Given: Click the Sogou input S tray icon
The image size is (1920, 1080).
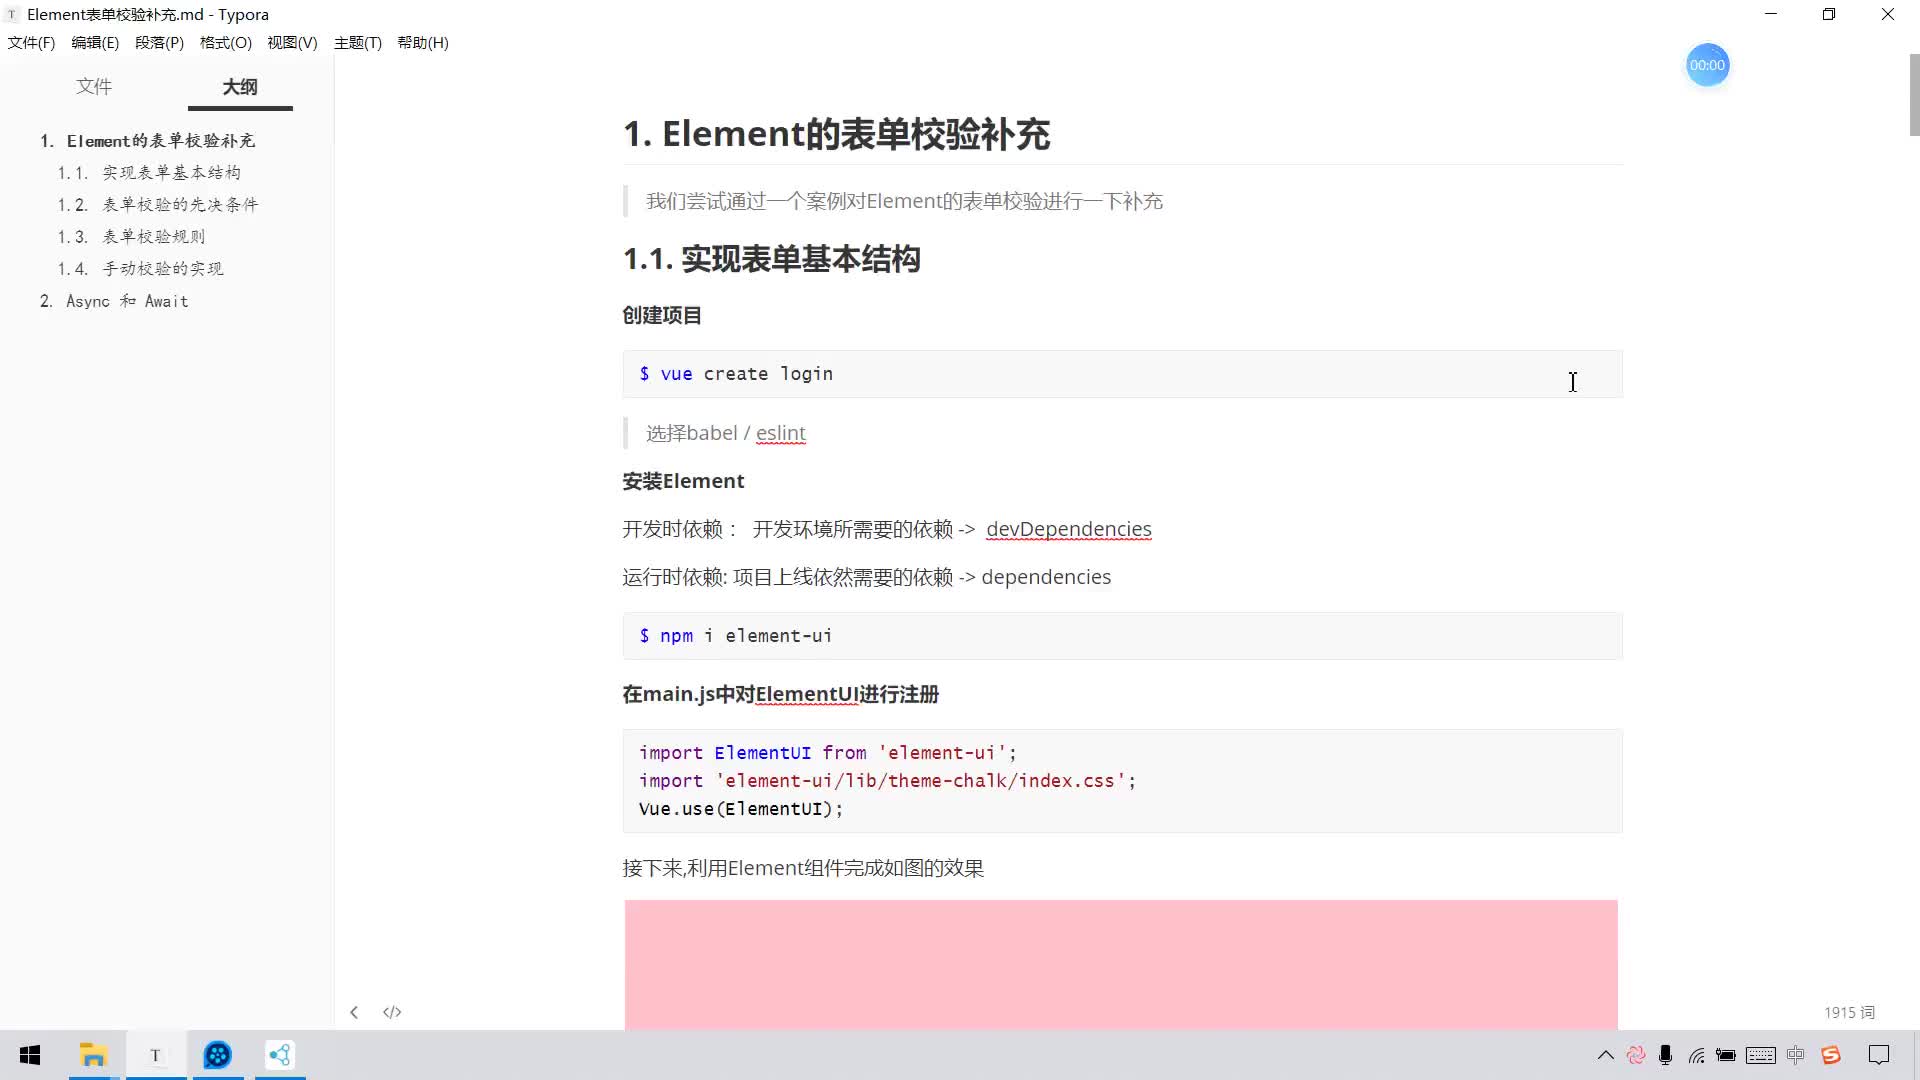Looking at the screenshot, I should pos(1831,1055).
